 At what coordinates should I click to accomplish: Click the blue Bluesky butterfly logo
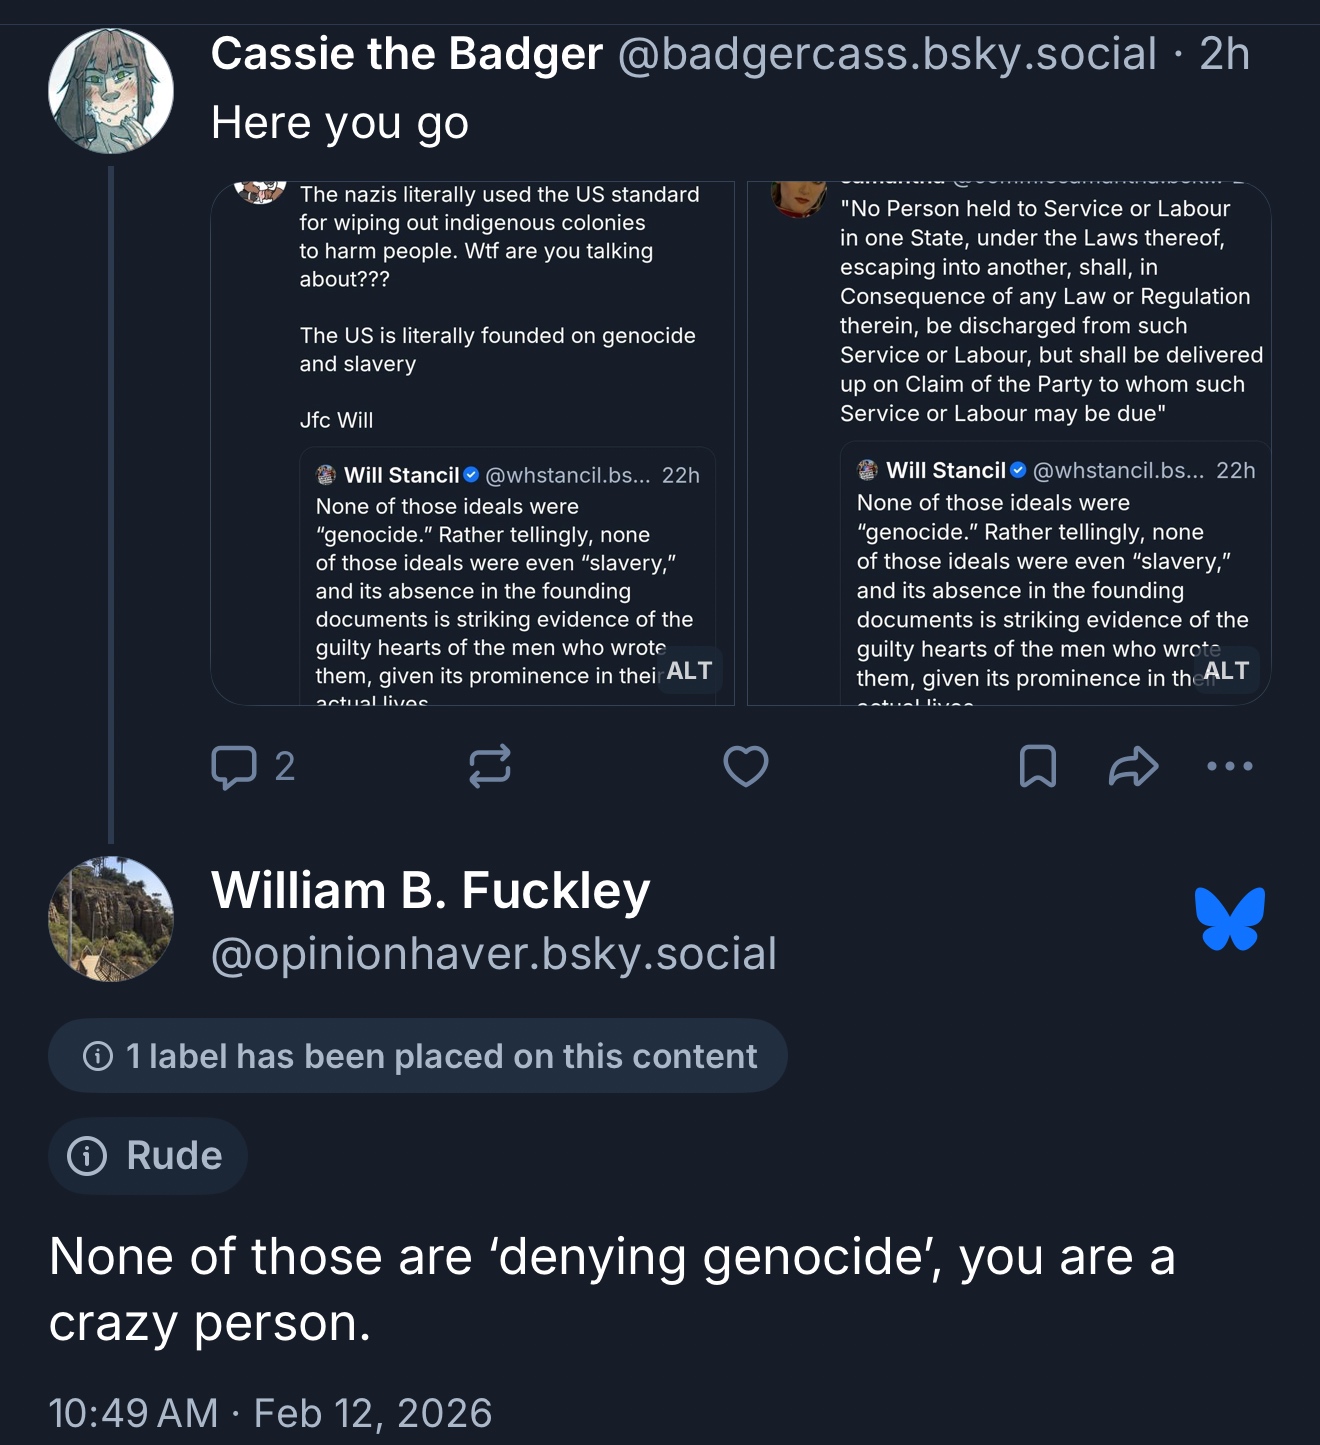pyautogui.click(x=1229, y=918)
